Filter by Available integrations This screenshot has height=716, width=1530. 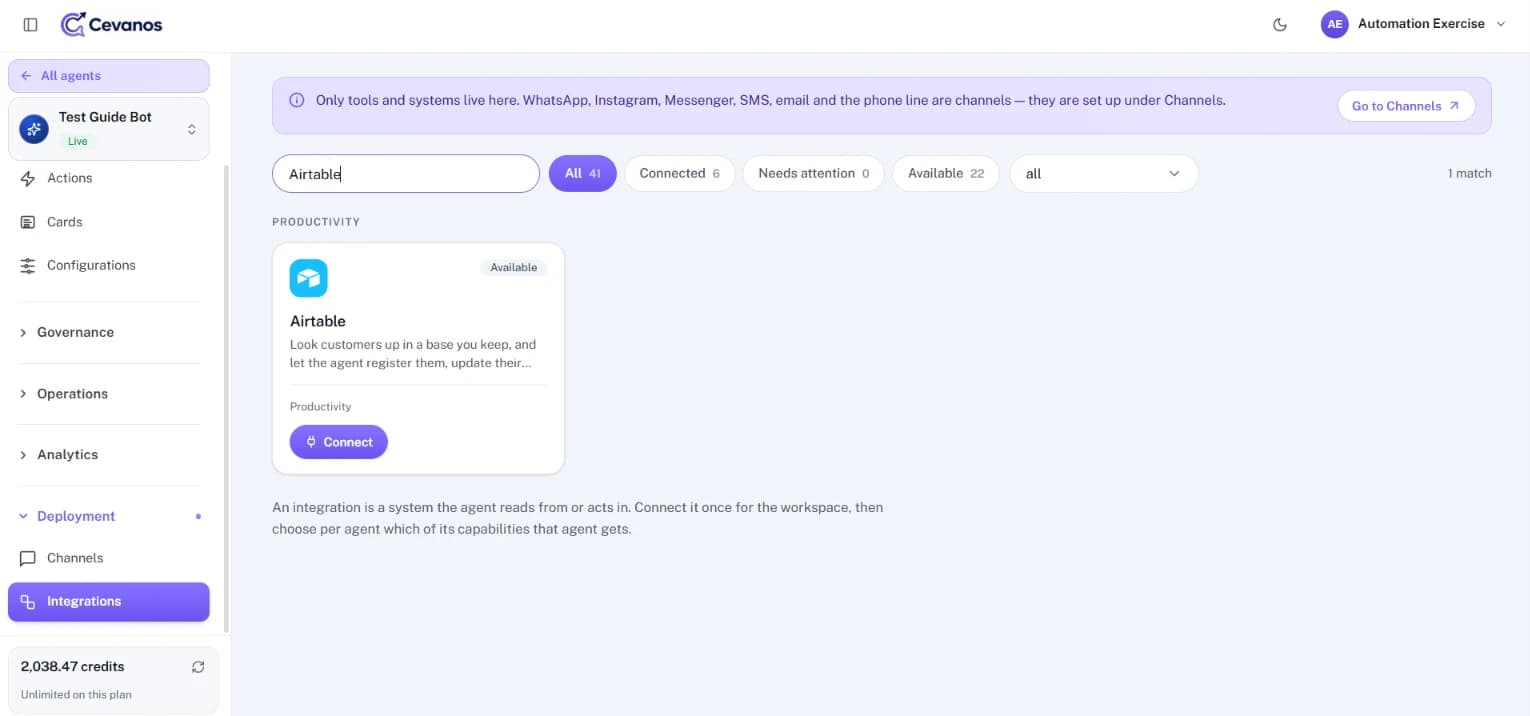pyautogui.click(x=946, y=174)
